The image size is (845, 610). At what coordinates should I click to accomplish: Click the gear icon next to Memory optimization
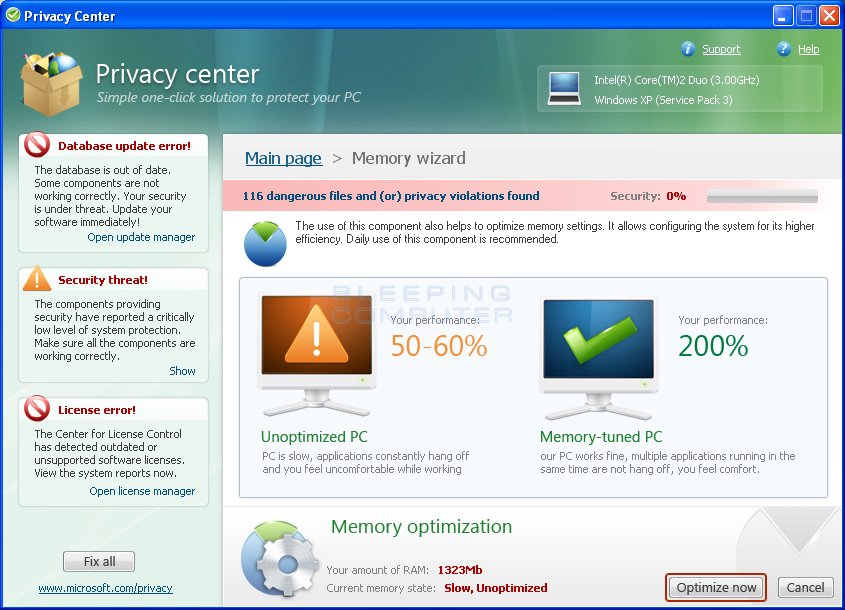(280, 557)
